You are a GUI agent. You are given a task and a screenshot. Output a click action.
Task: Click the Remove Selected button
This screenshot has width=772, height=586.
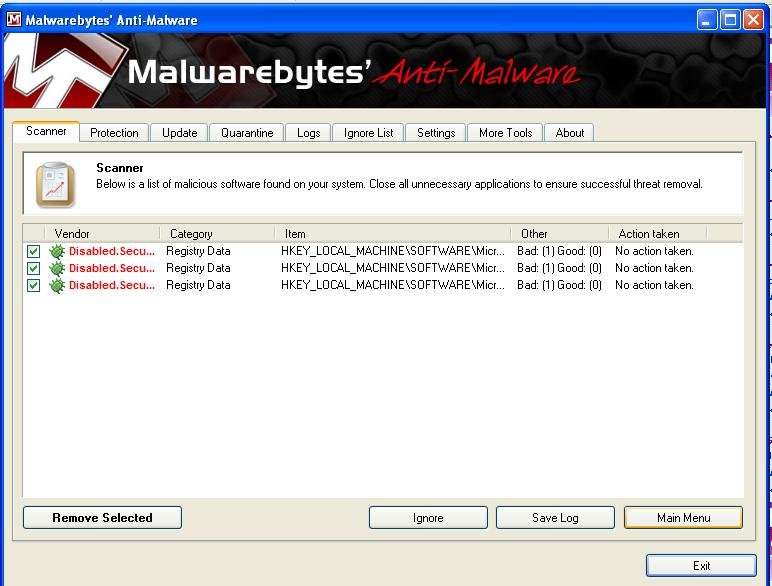102,518
